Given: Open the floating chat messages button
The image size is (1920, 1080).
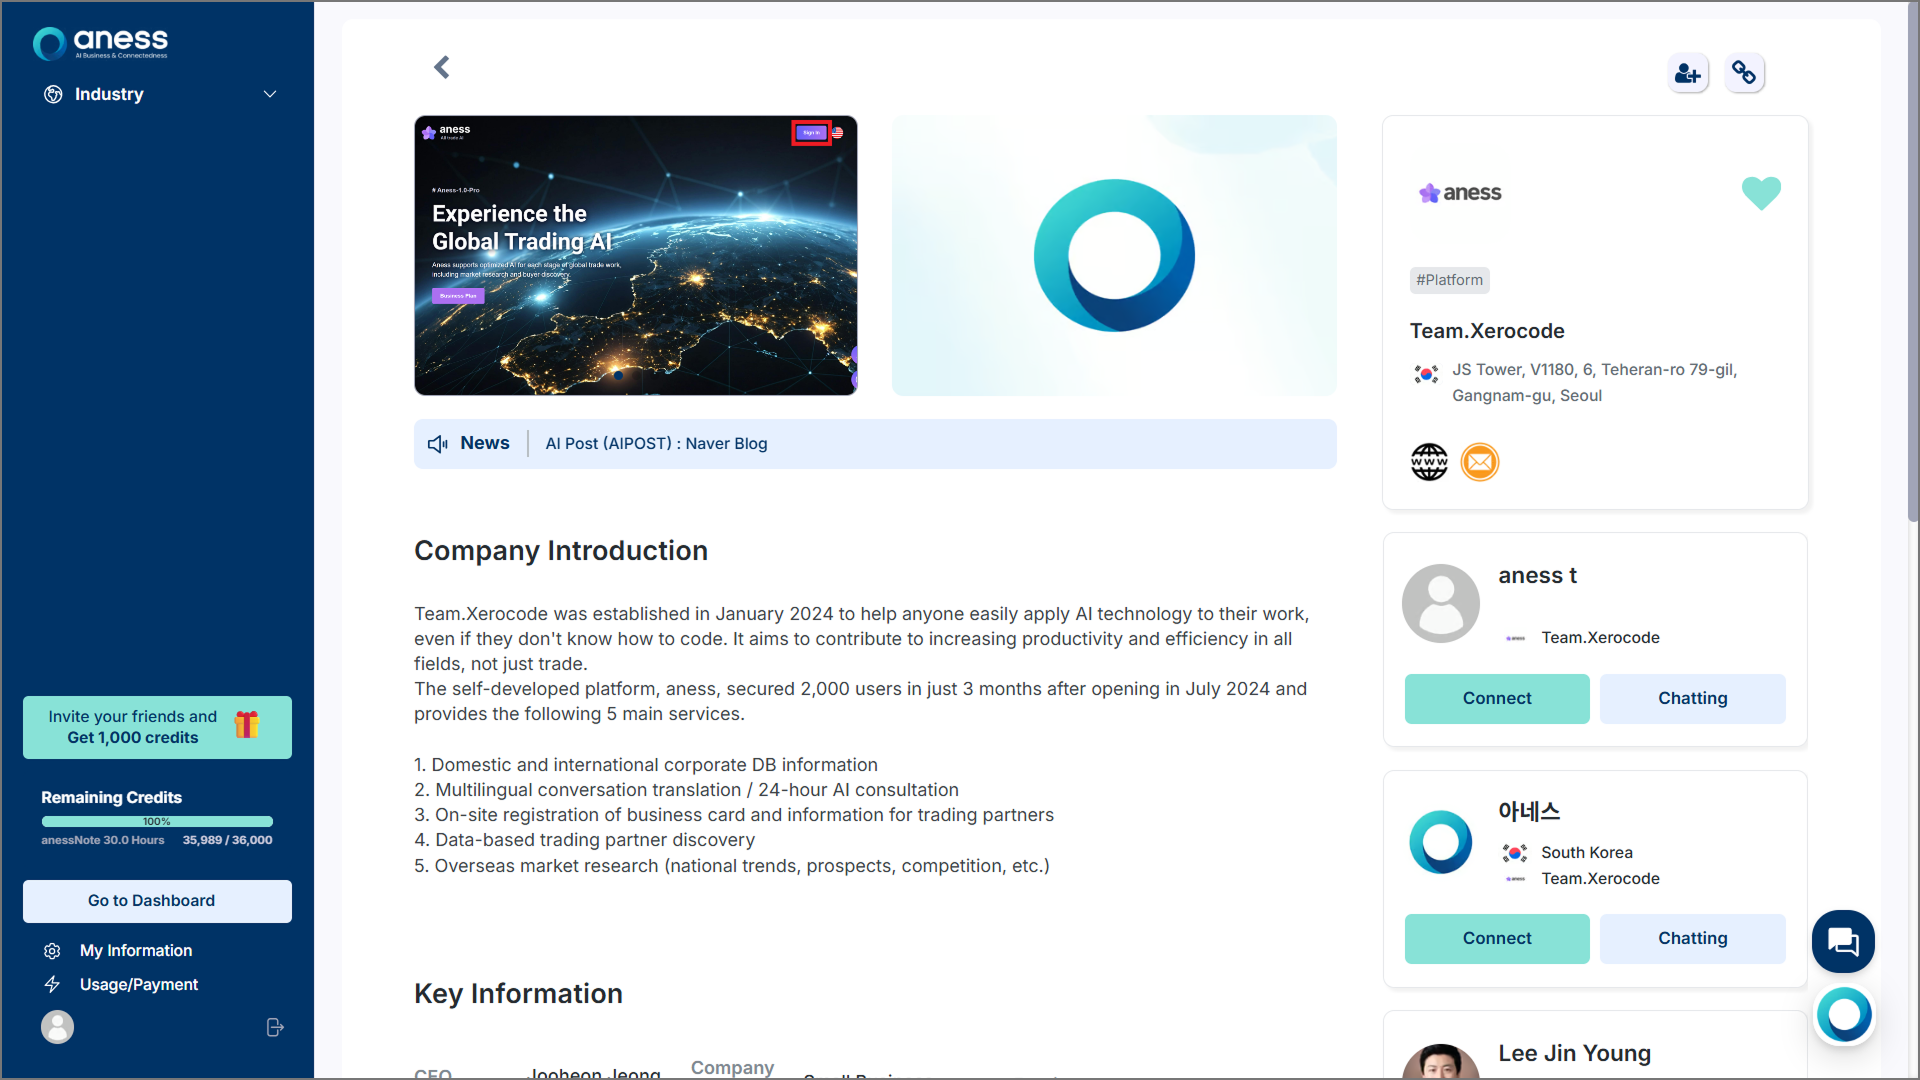Looking at the screenshot, I should [1843, 941].
